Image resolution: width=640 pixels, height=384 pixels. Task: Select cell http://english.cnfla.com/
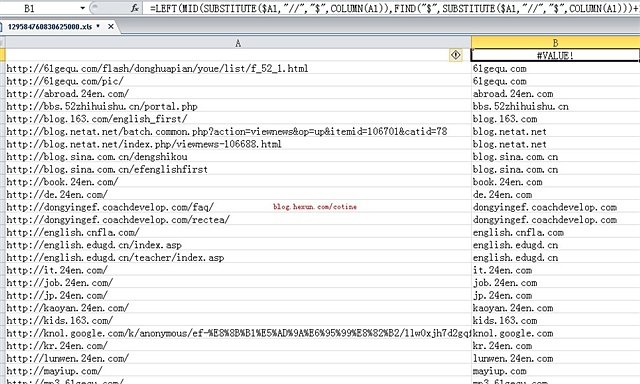click(238, 232)
